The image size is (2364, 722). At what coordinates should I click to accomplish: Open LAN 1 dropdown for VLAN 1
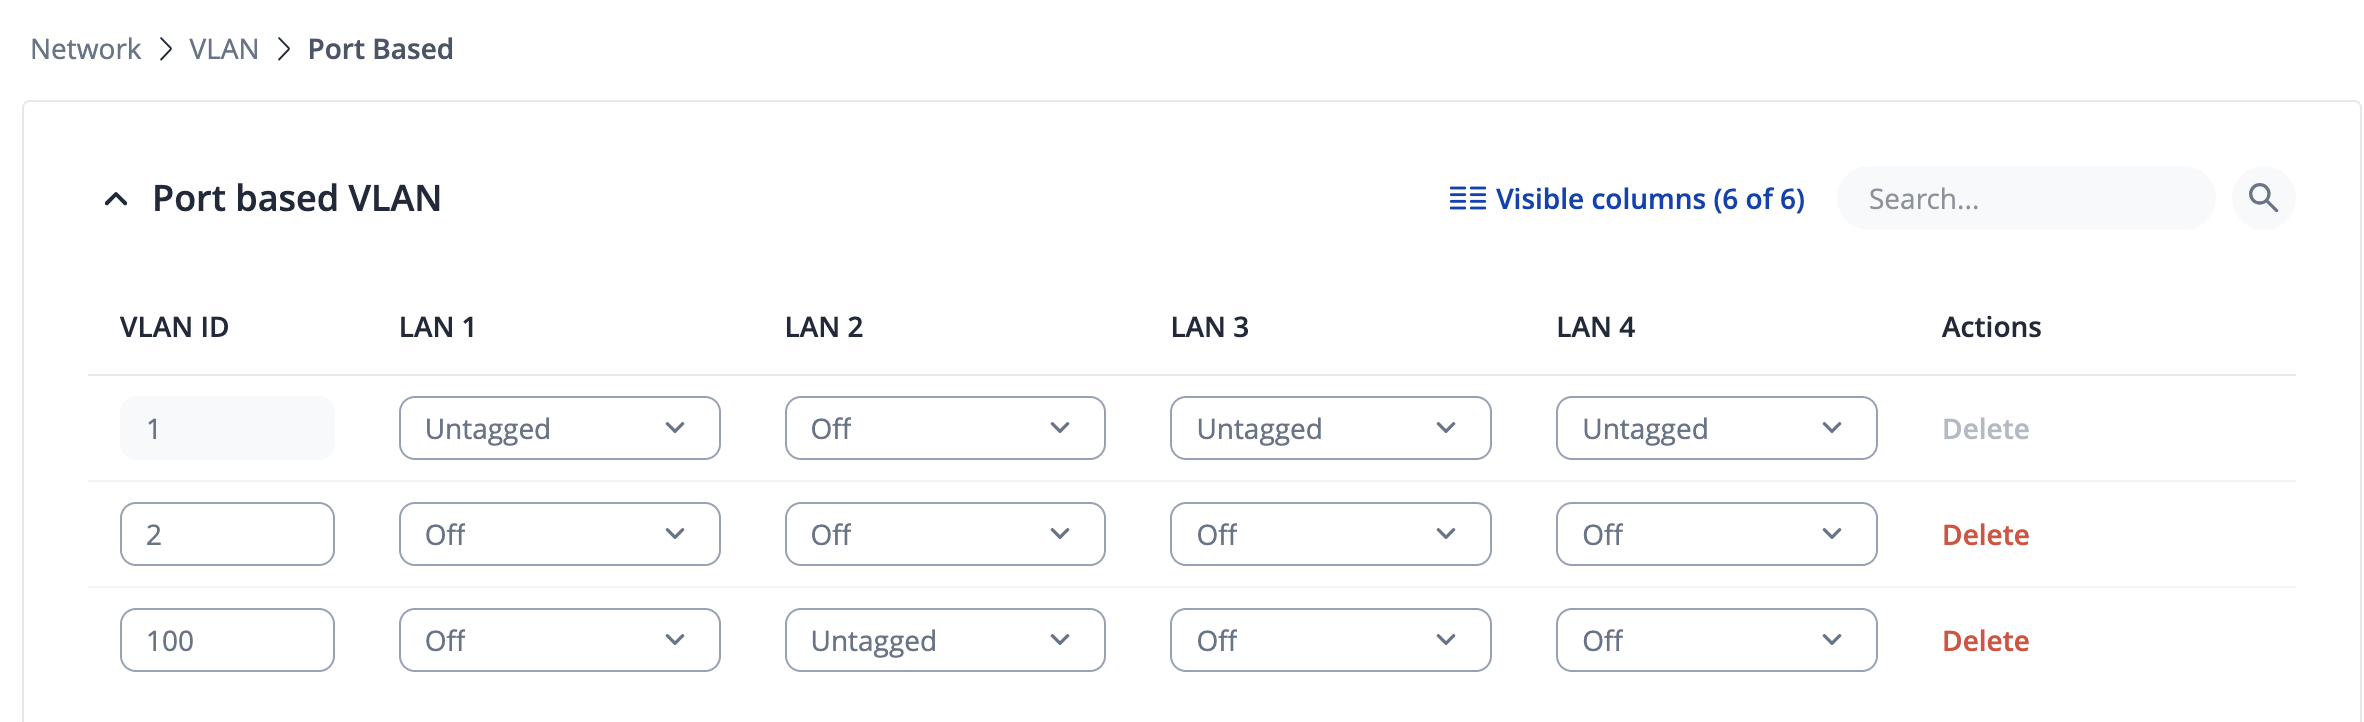tap(559, 428)
